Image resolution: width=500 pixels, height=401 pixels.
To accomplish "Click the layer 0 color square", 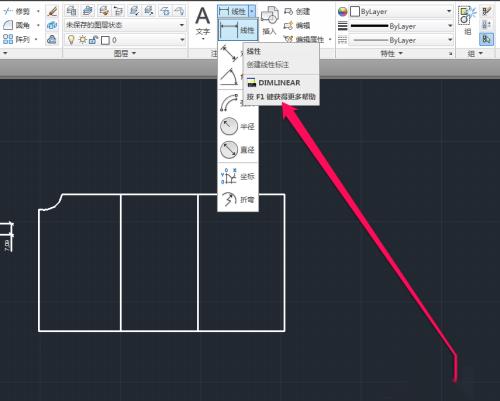I will (x=105, y=40).
